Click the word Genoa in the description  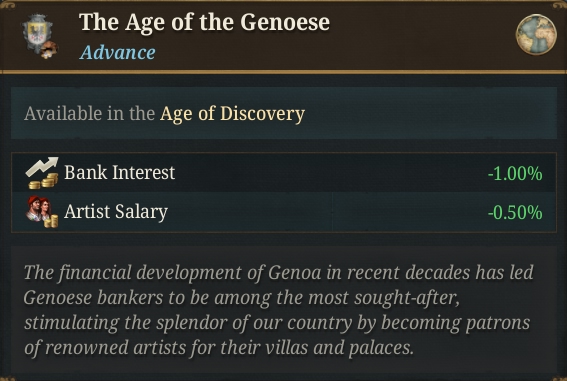click(x=295, y=273)
